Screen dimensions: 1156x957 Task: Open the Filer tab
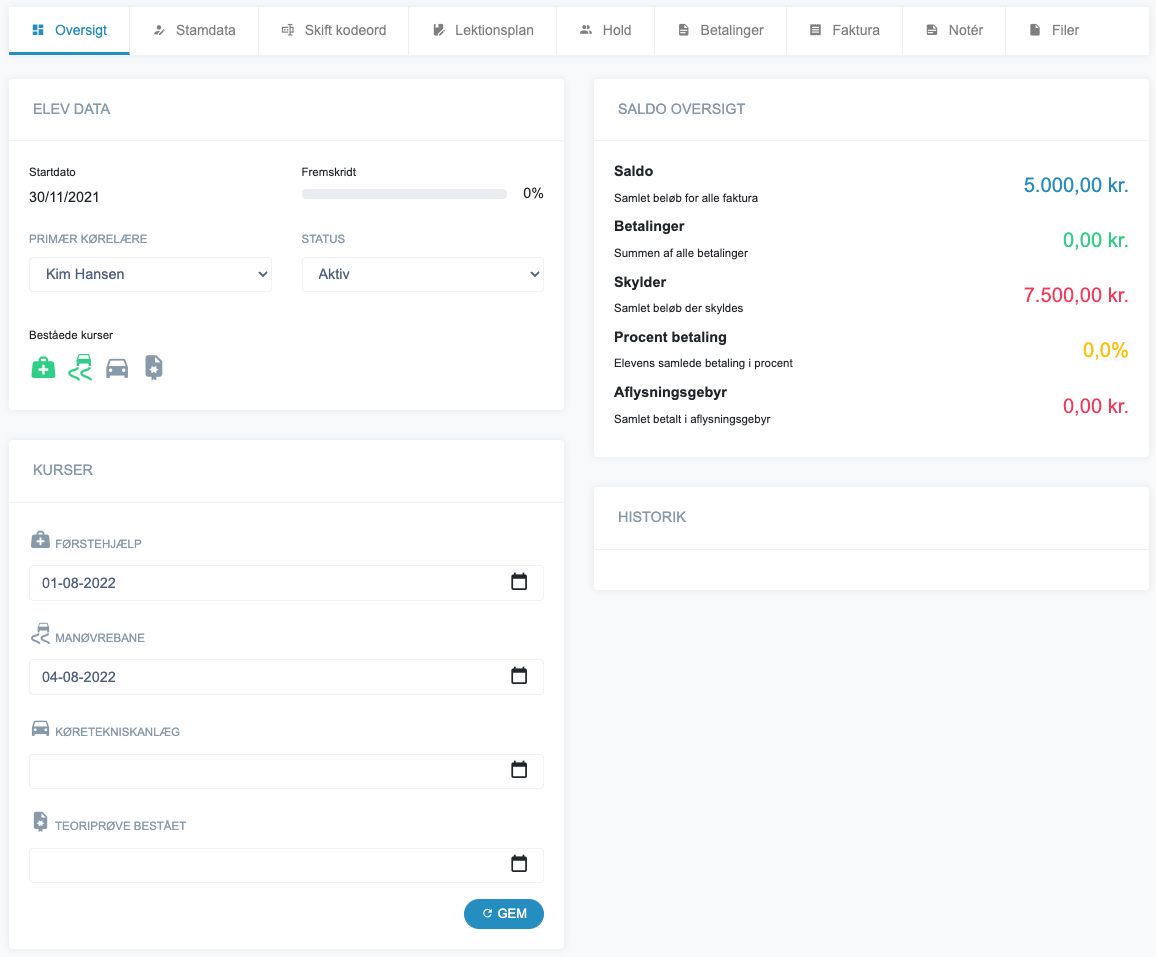1054,30
